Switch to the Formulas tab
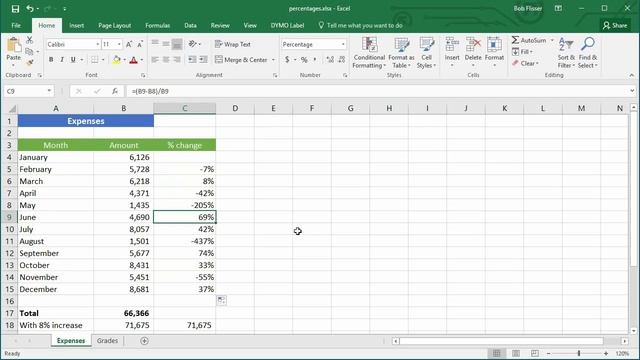640x360 pixels. [x=158, y=25]
